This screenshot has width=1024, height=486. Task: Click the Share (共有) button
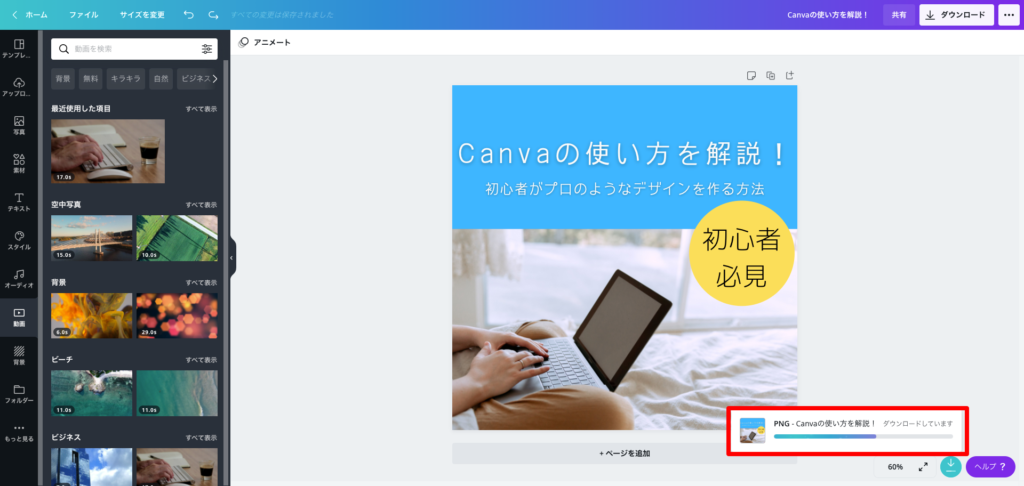coord(899,14)
